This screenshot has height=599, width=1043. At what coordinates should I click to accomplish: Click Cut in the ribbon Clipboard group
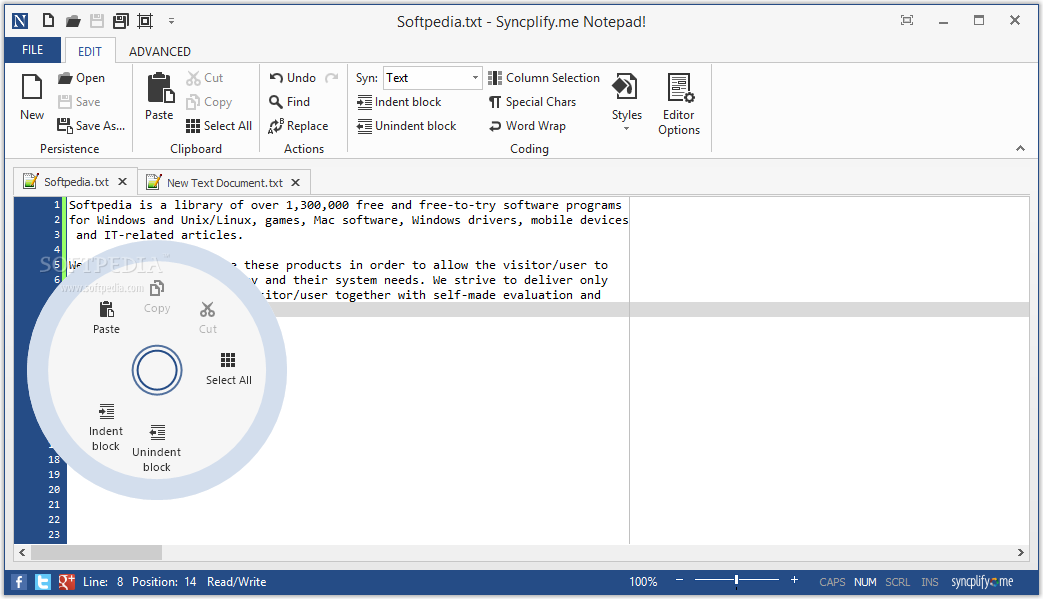pos(205,78)
